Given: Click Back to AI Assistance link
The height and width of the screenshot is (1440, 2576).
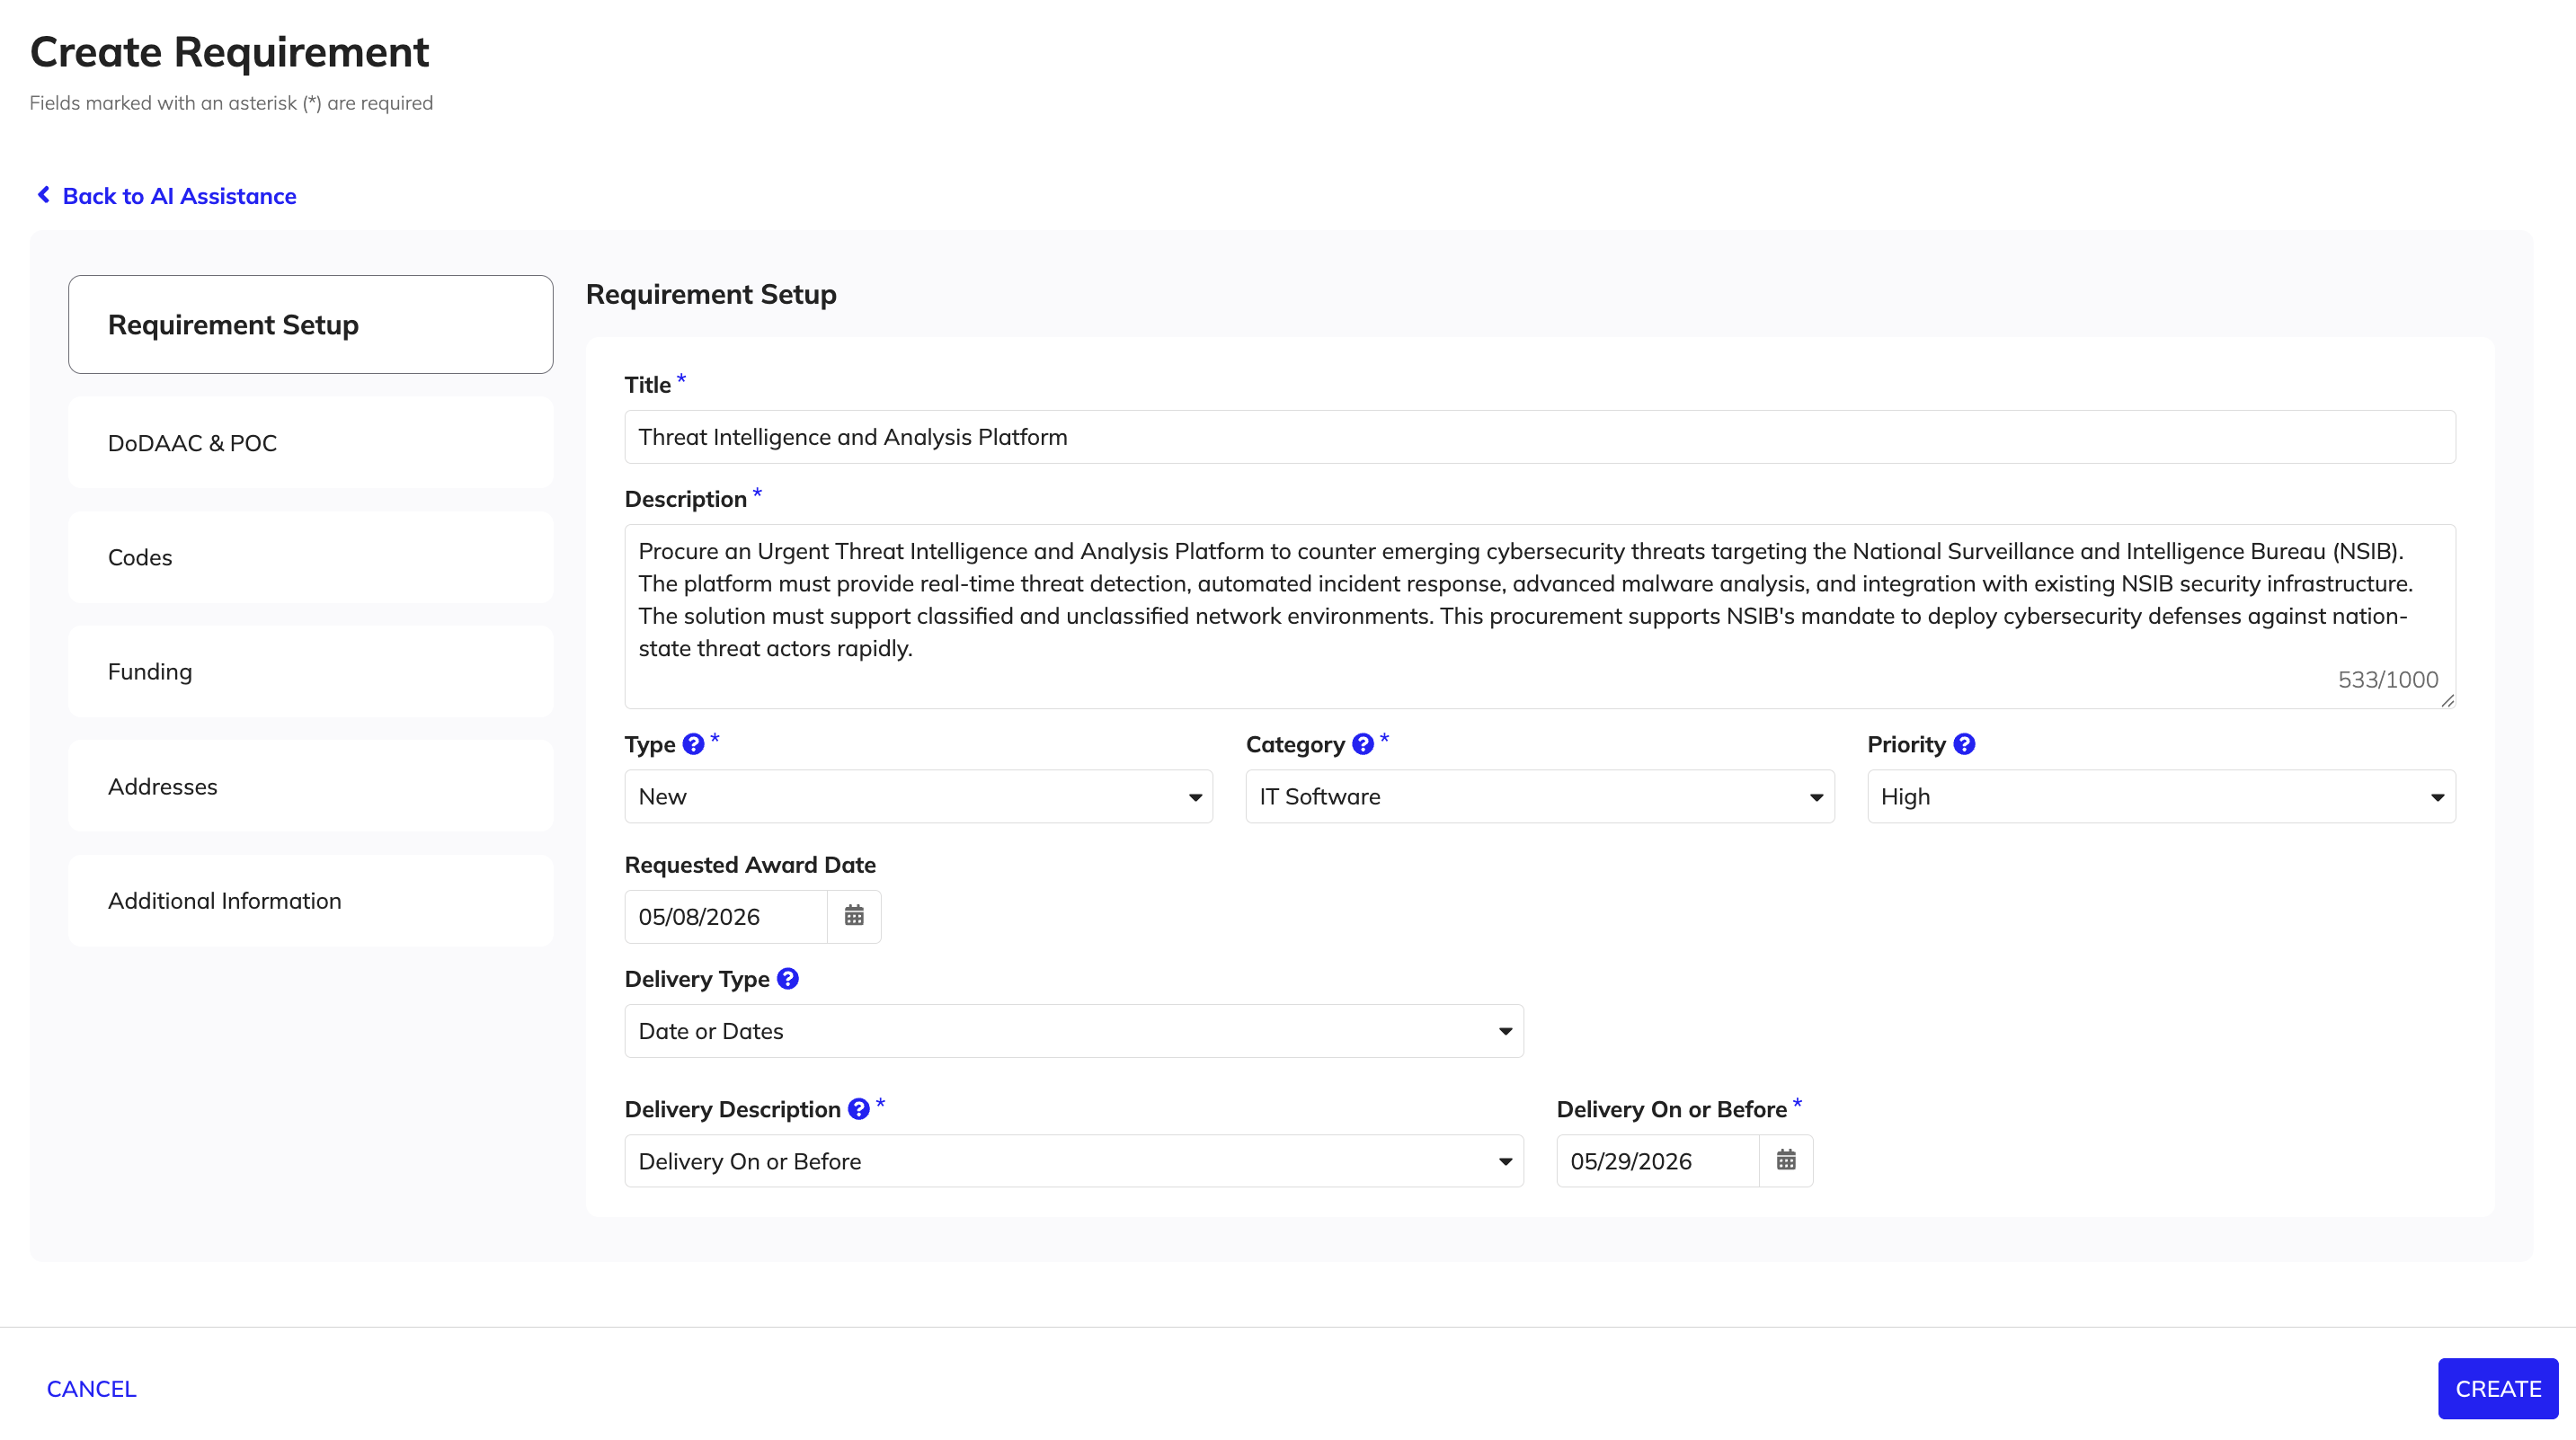Looking at the screenshot, I should [x=179, y=196].
